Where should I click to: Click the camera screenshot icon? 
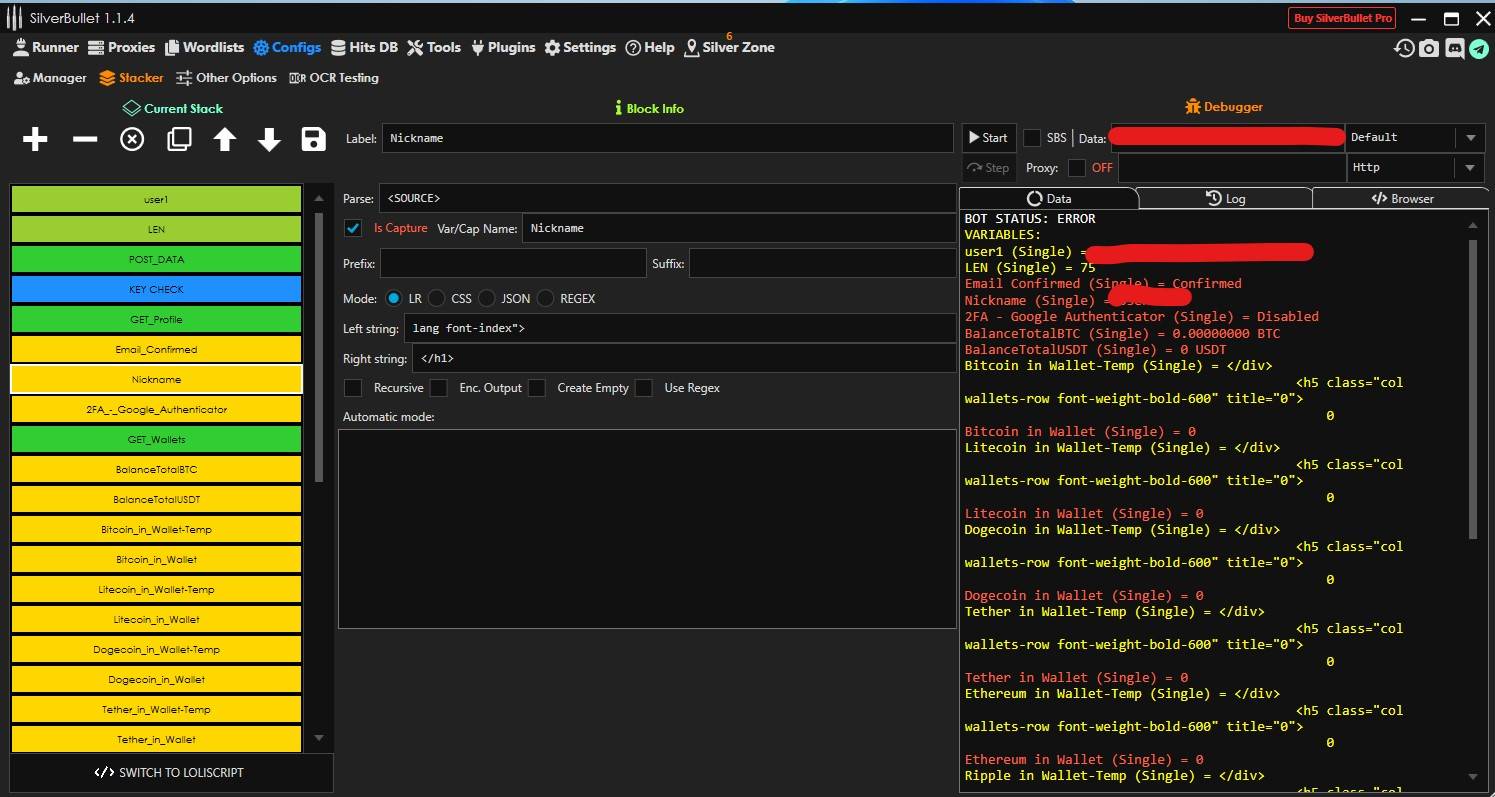point(1430,48)
